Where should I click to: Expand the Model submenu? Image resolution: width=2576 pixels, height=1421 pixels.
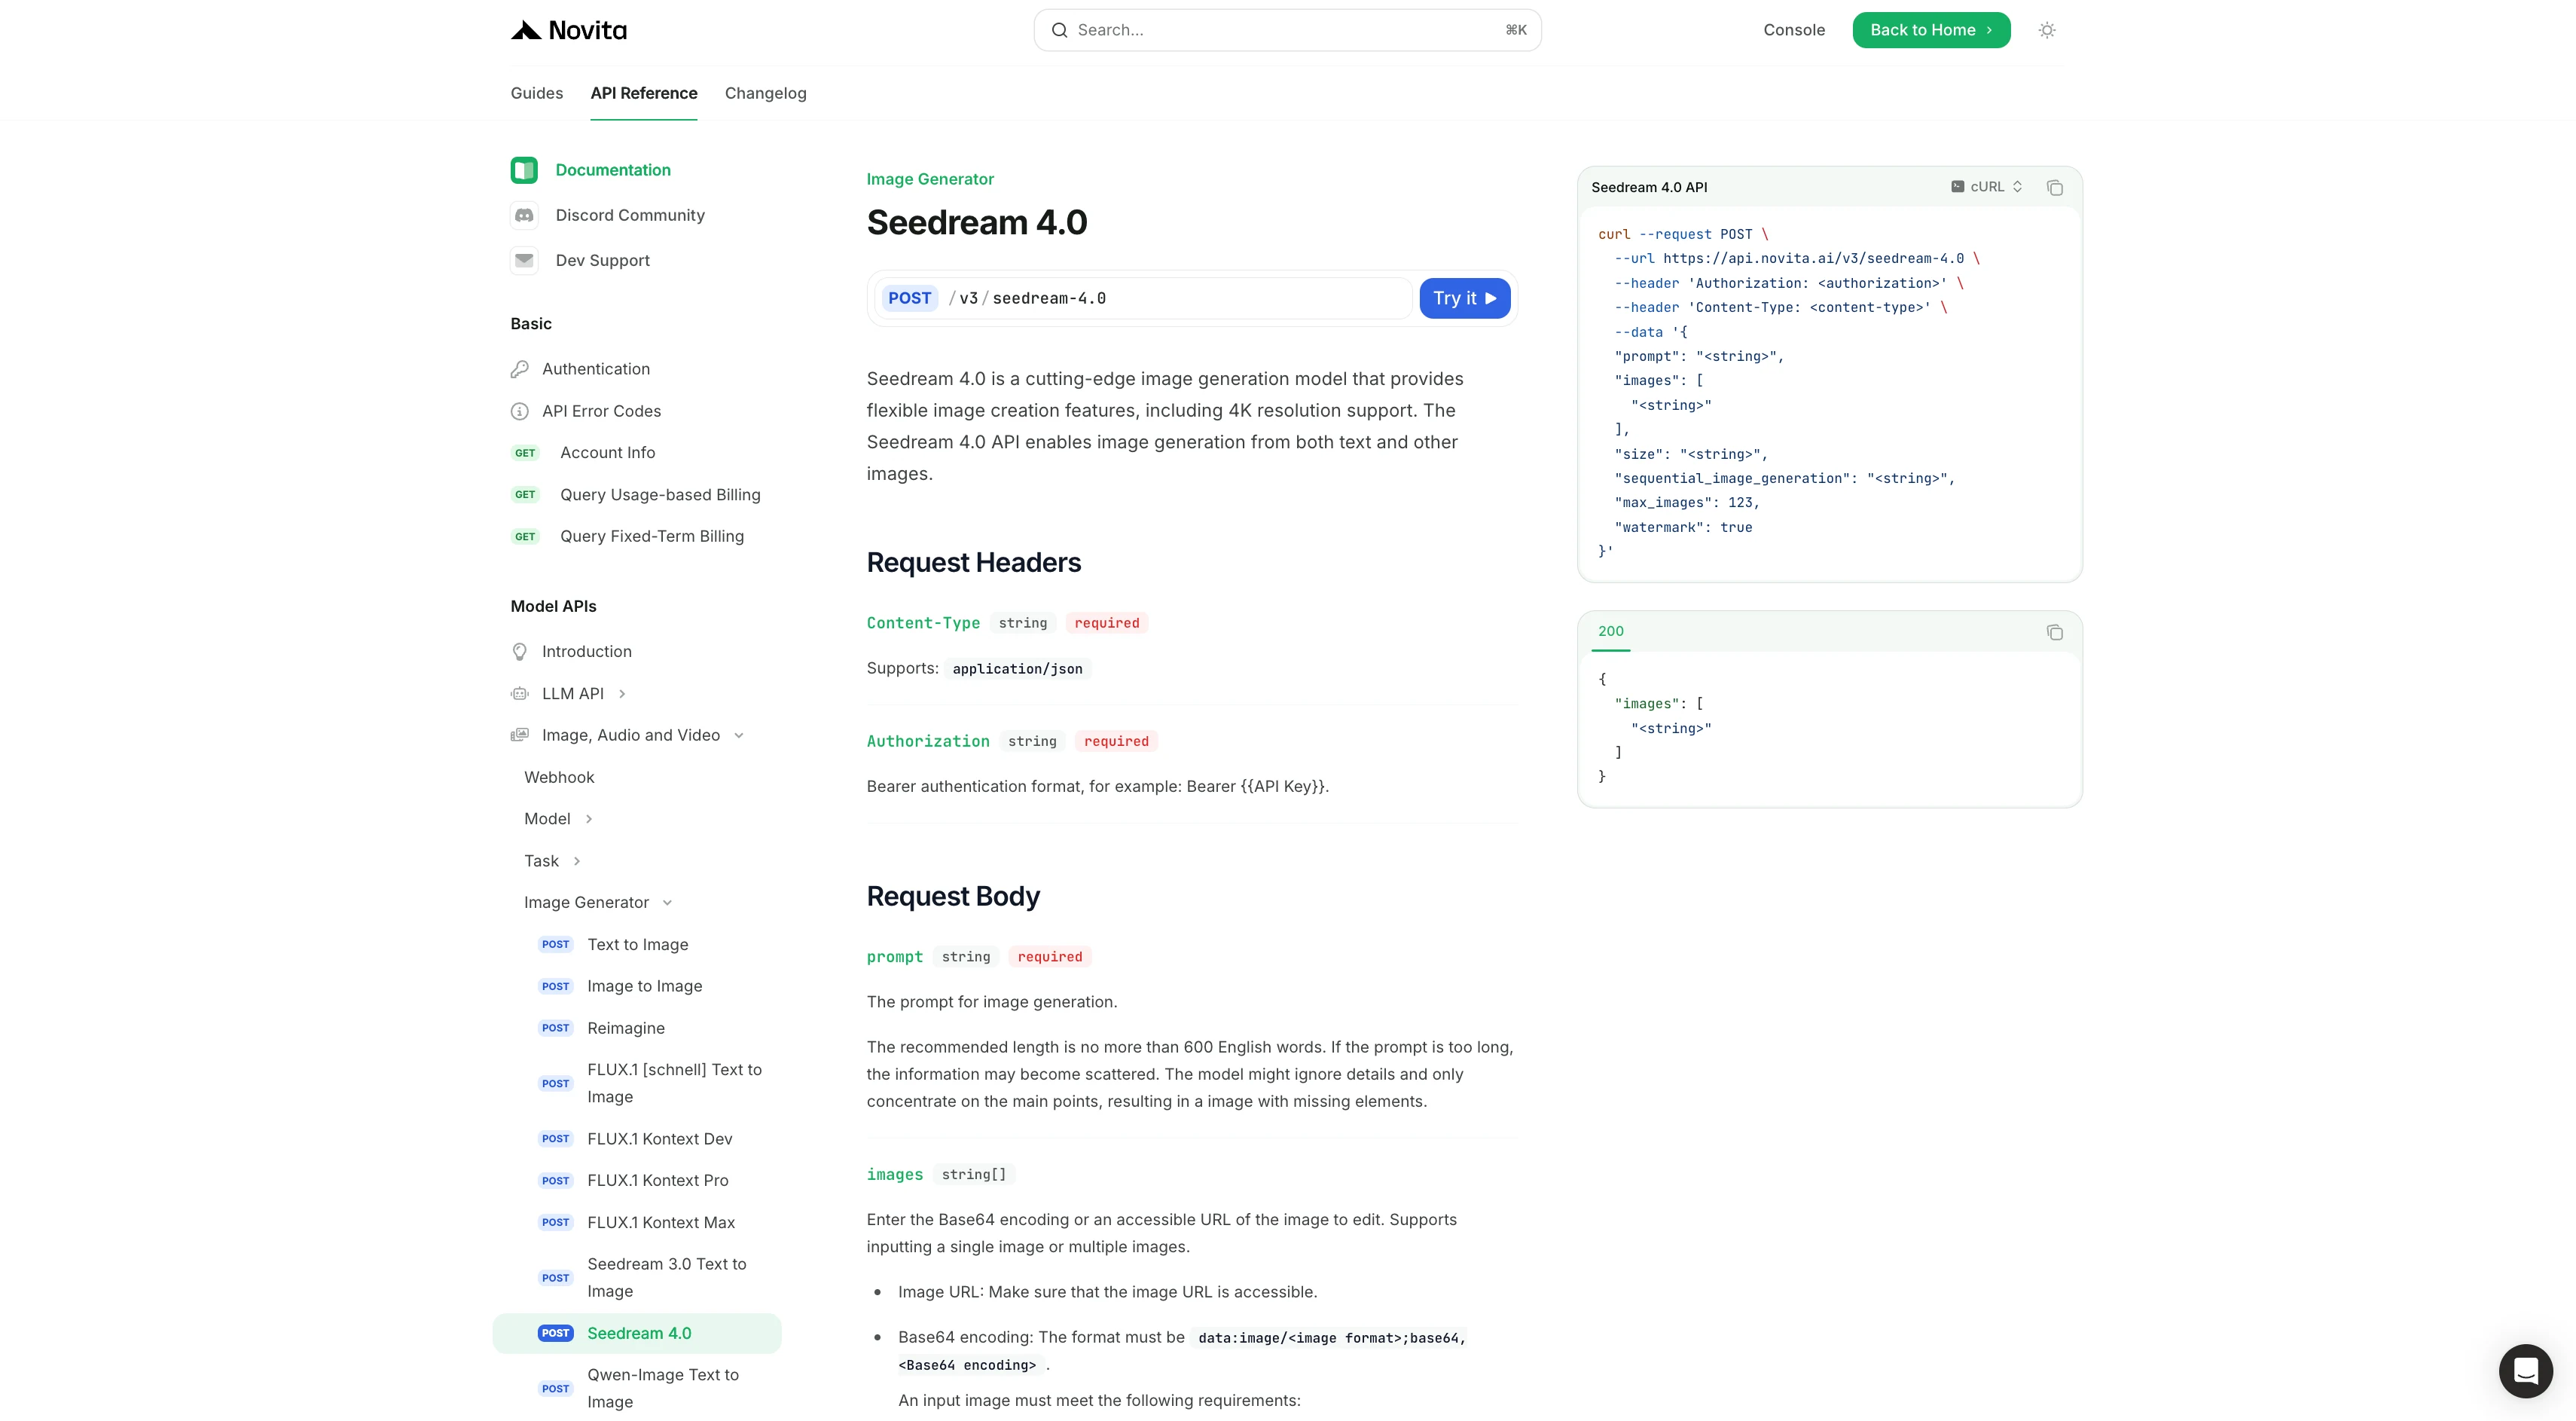589,819
